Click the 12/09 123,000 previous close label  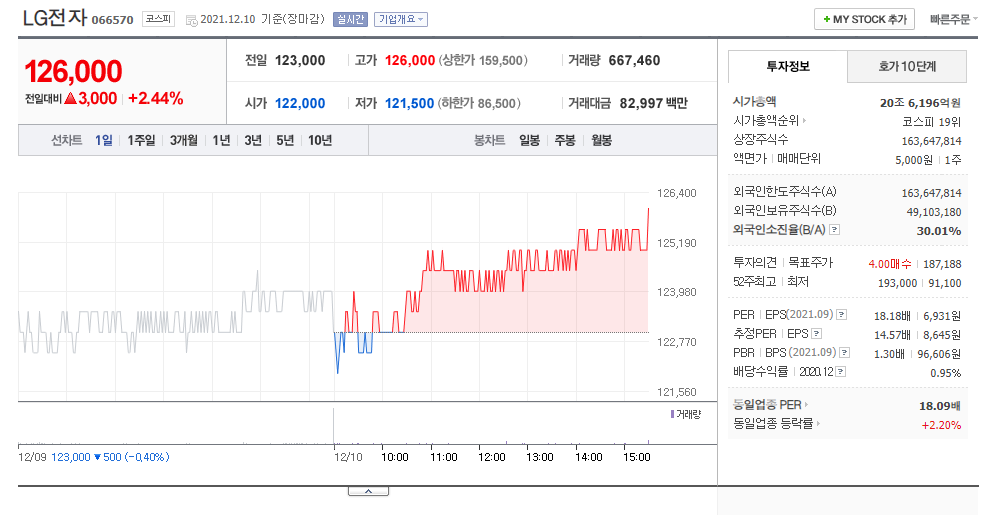[x=93, y=457]
